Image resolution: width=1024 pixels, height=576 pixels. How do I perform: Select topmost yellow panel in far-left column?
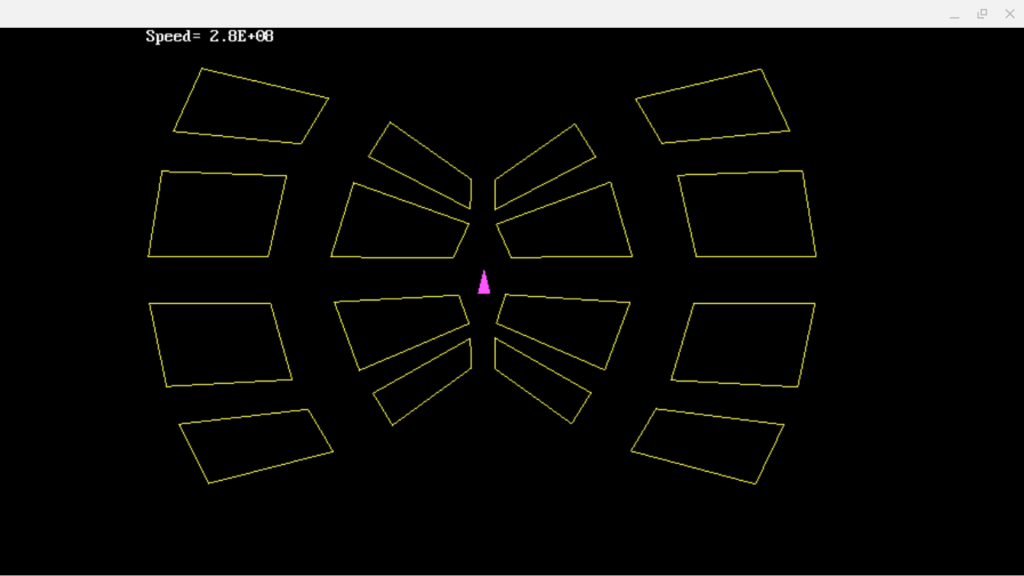point(251,107)
